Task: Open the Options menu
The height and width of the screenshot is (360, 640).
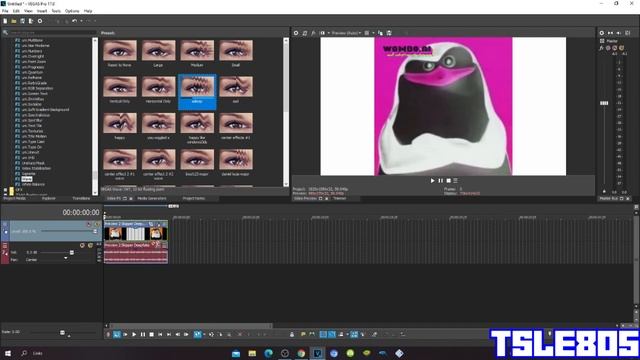Action: point(72,11)
